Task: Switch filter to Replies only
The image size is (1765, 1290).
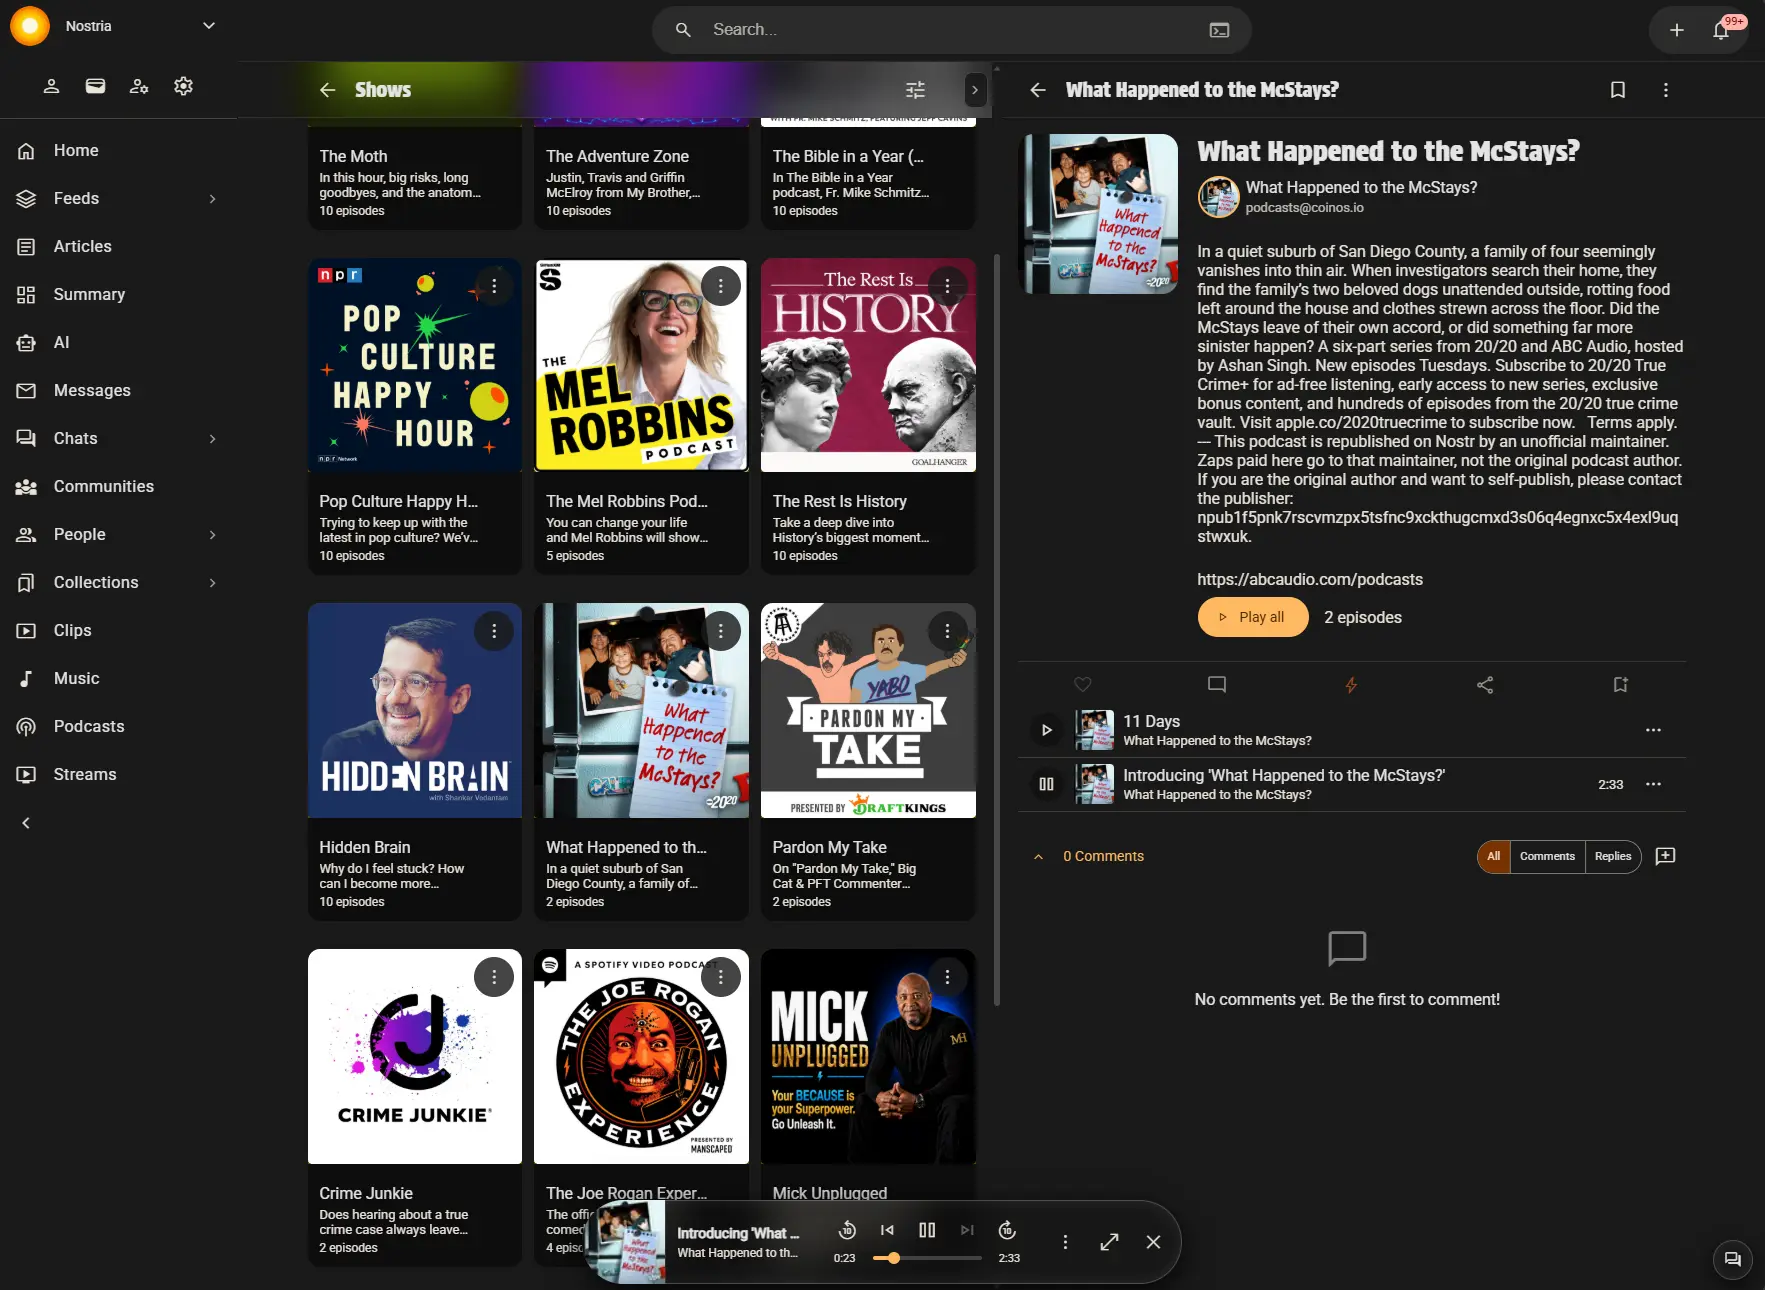Action: pyautogui.click(x=1613, y=856)
